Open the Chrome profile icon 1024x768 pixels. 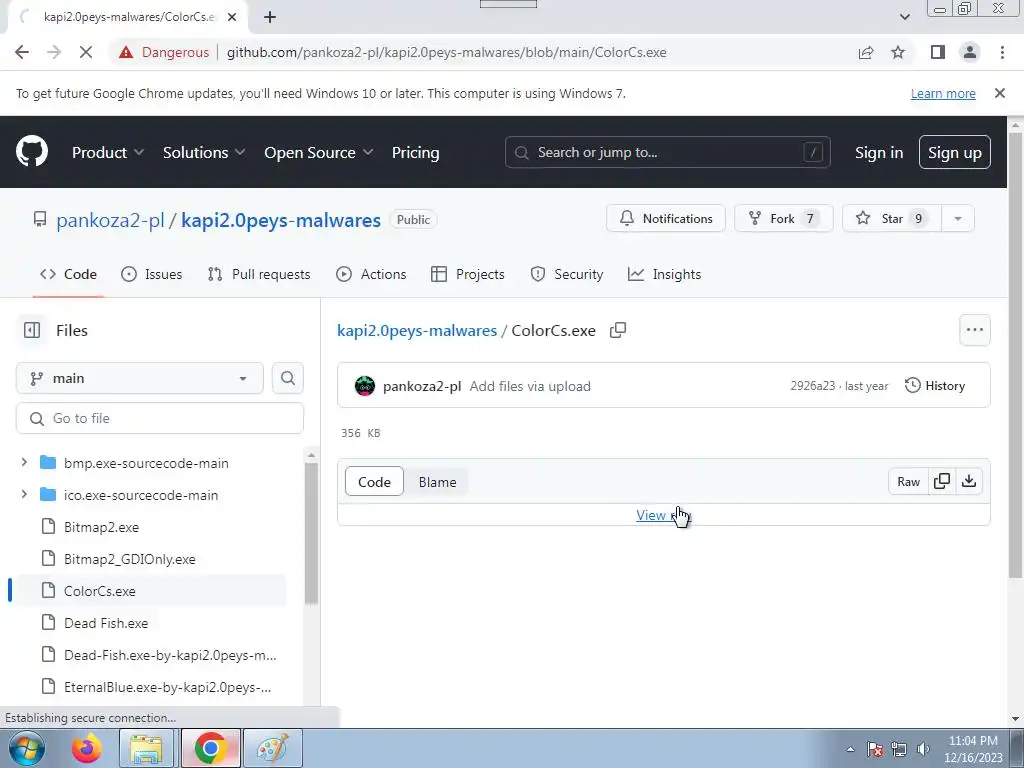pyautogui.click(x=970, y=52)
